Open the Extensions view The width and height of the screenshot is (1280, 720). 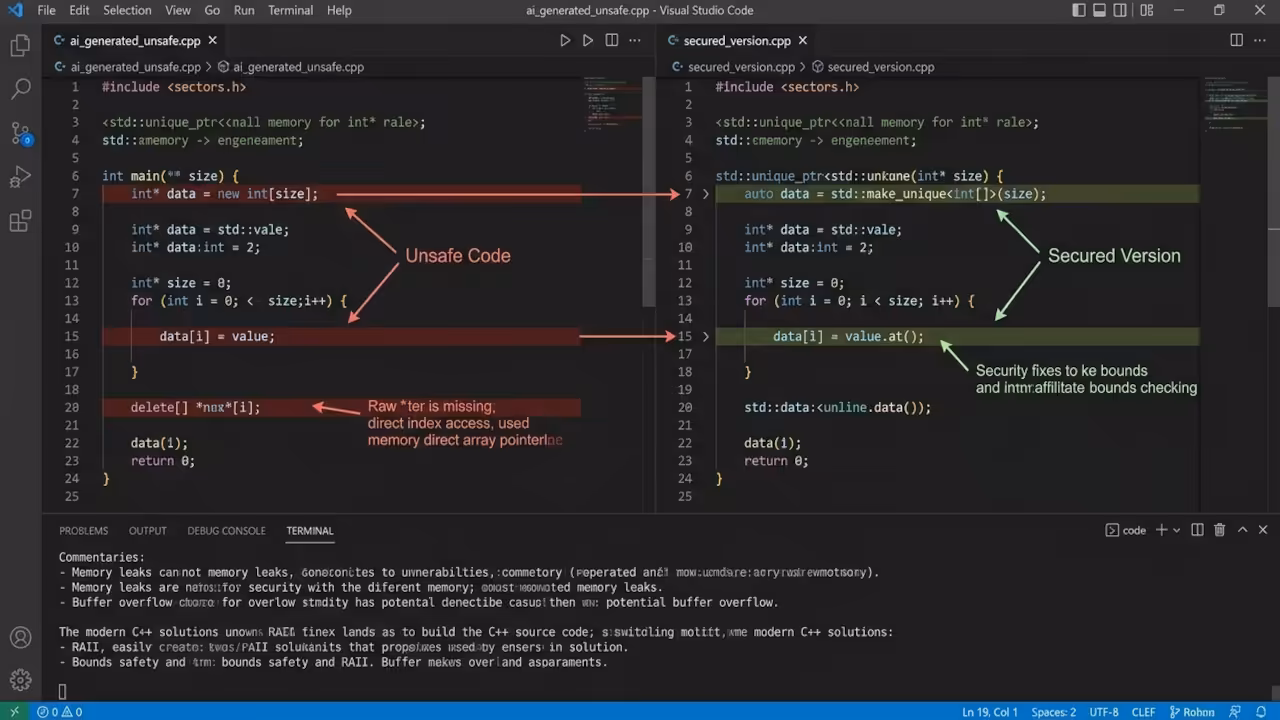click(x=20, y=221)
